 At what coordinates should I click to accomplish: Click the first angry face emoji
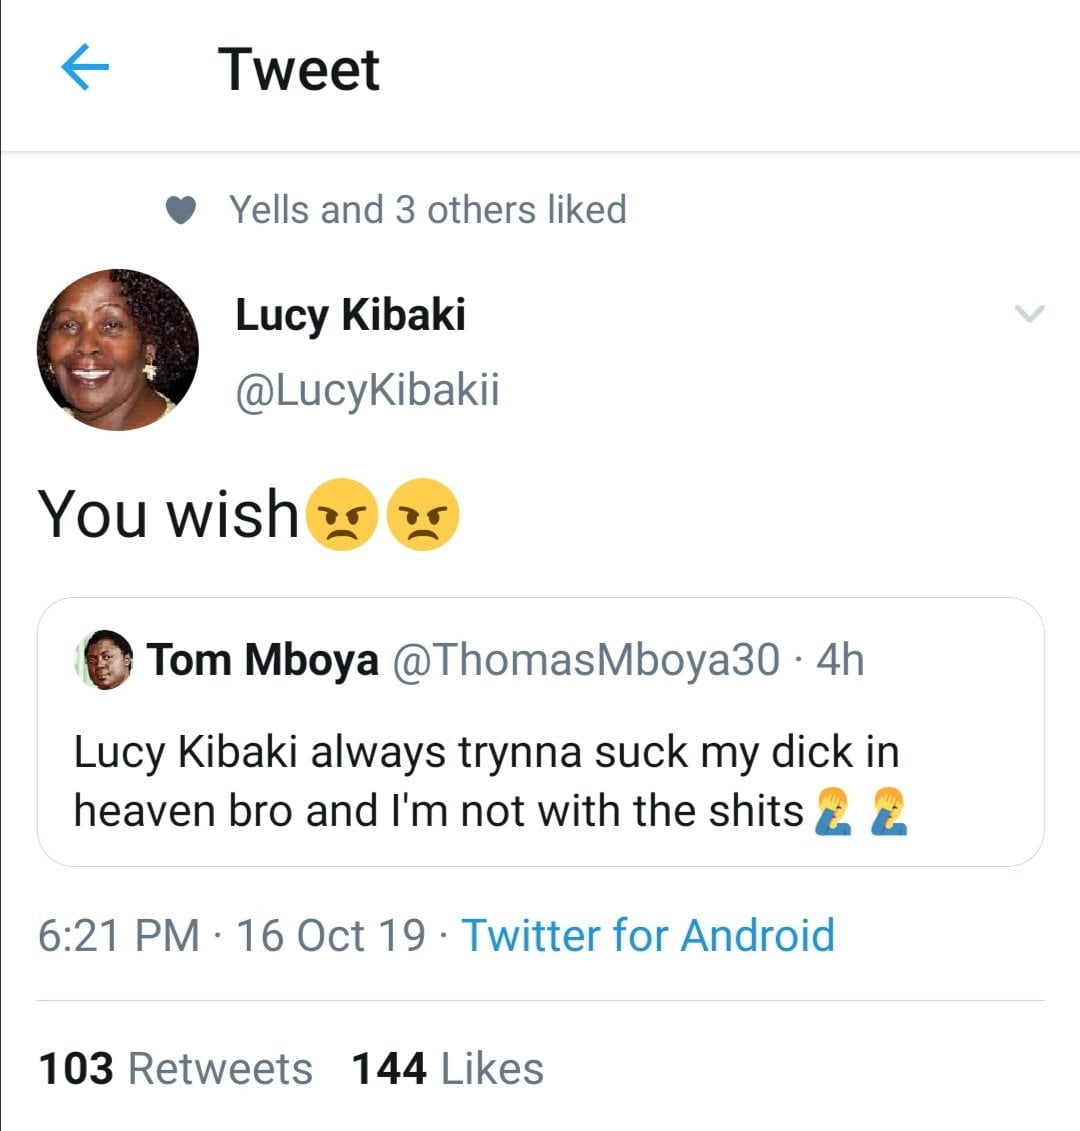click(342, 515)
